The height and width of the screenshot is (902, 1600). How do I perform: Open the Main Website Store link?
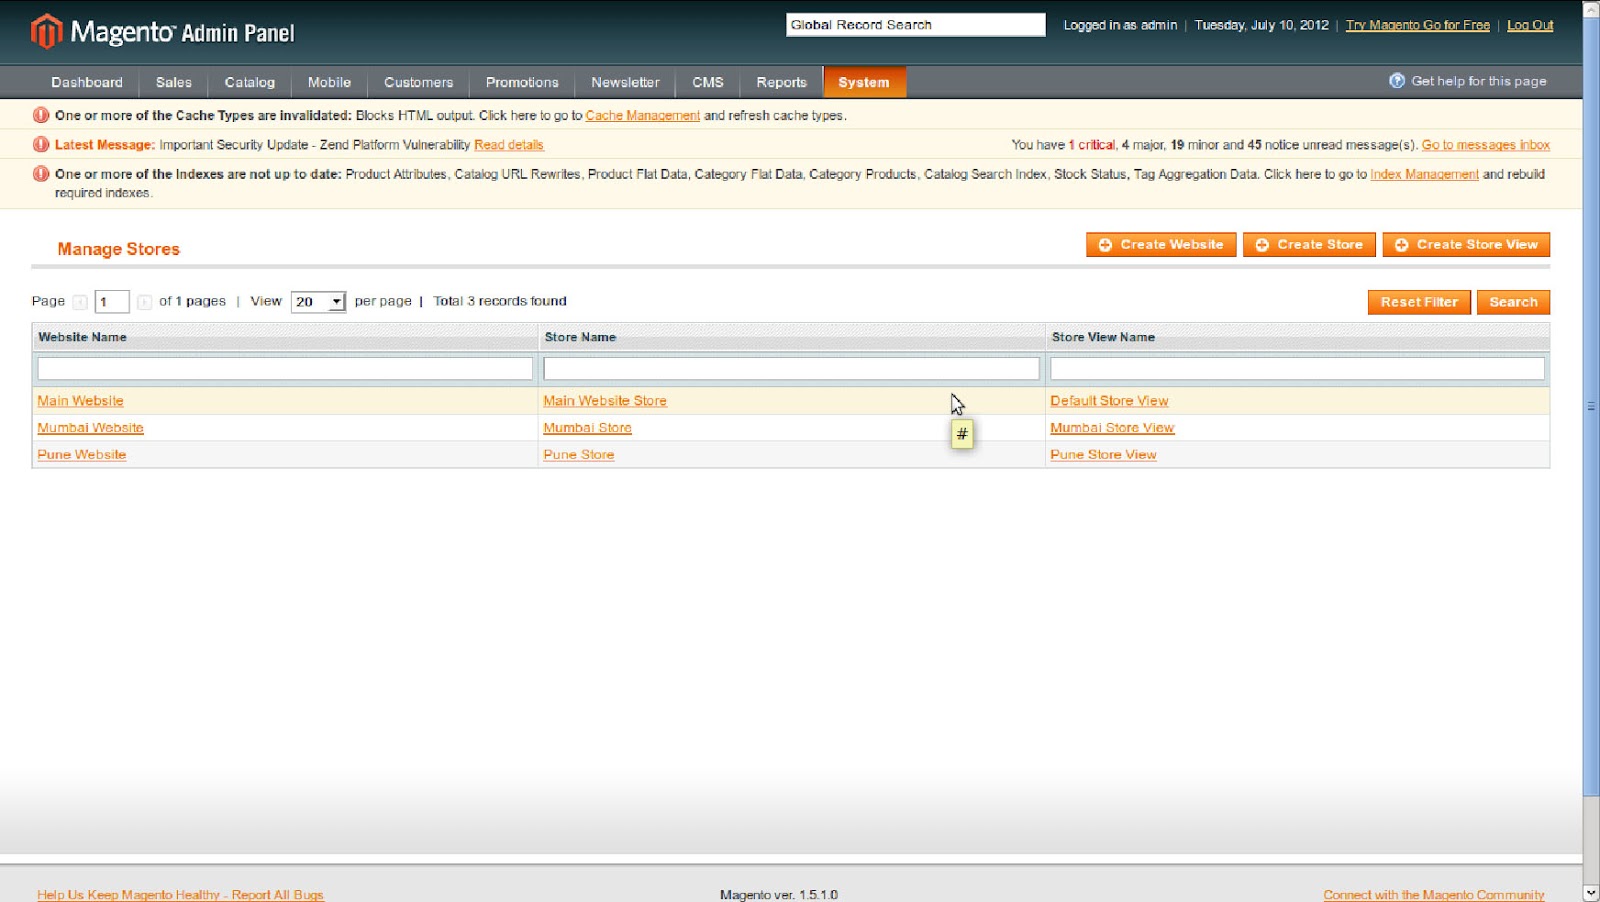604,401
